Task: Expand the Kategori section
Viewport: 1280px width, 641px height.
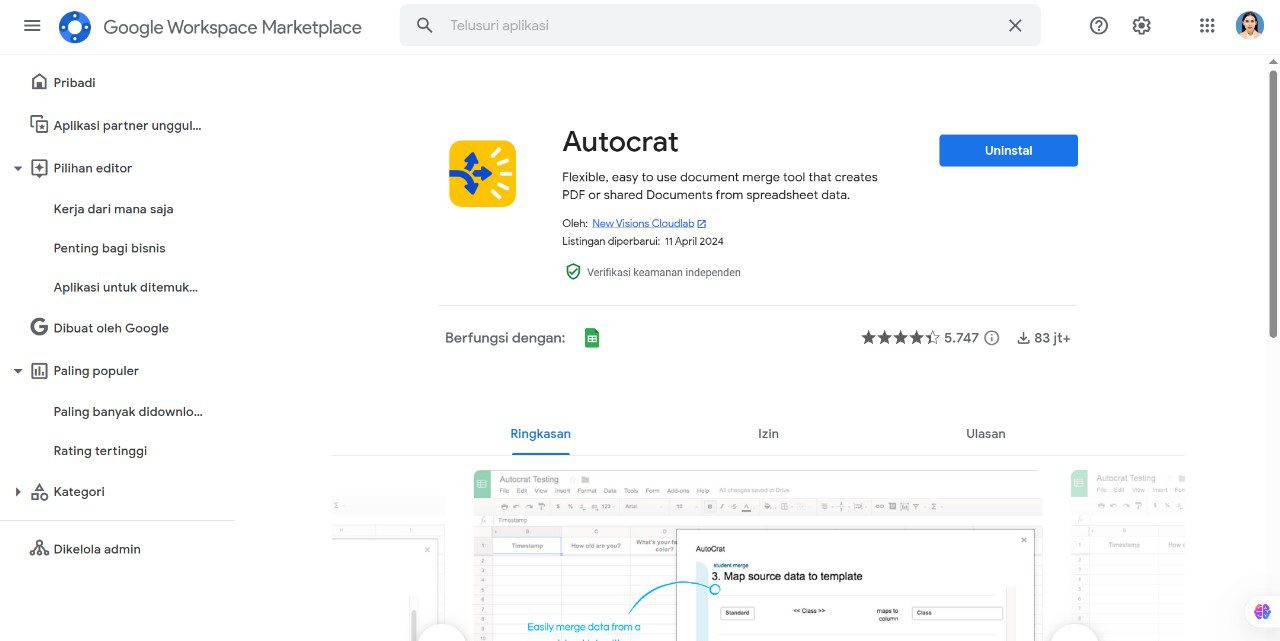Action: point(16,491)
